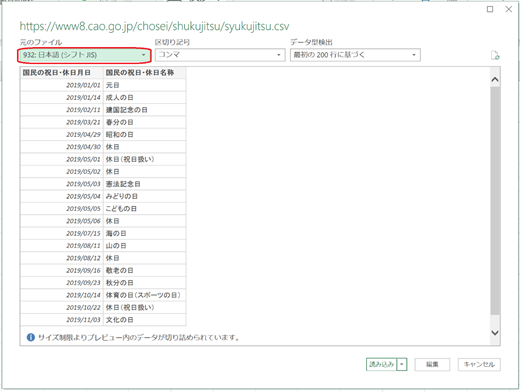Click the cell こどもの日
Image resolution: width=520 pixels, height=392 pixels.
point(144,209)
